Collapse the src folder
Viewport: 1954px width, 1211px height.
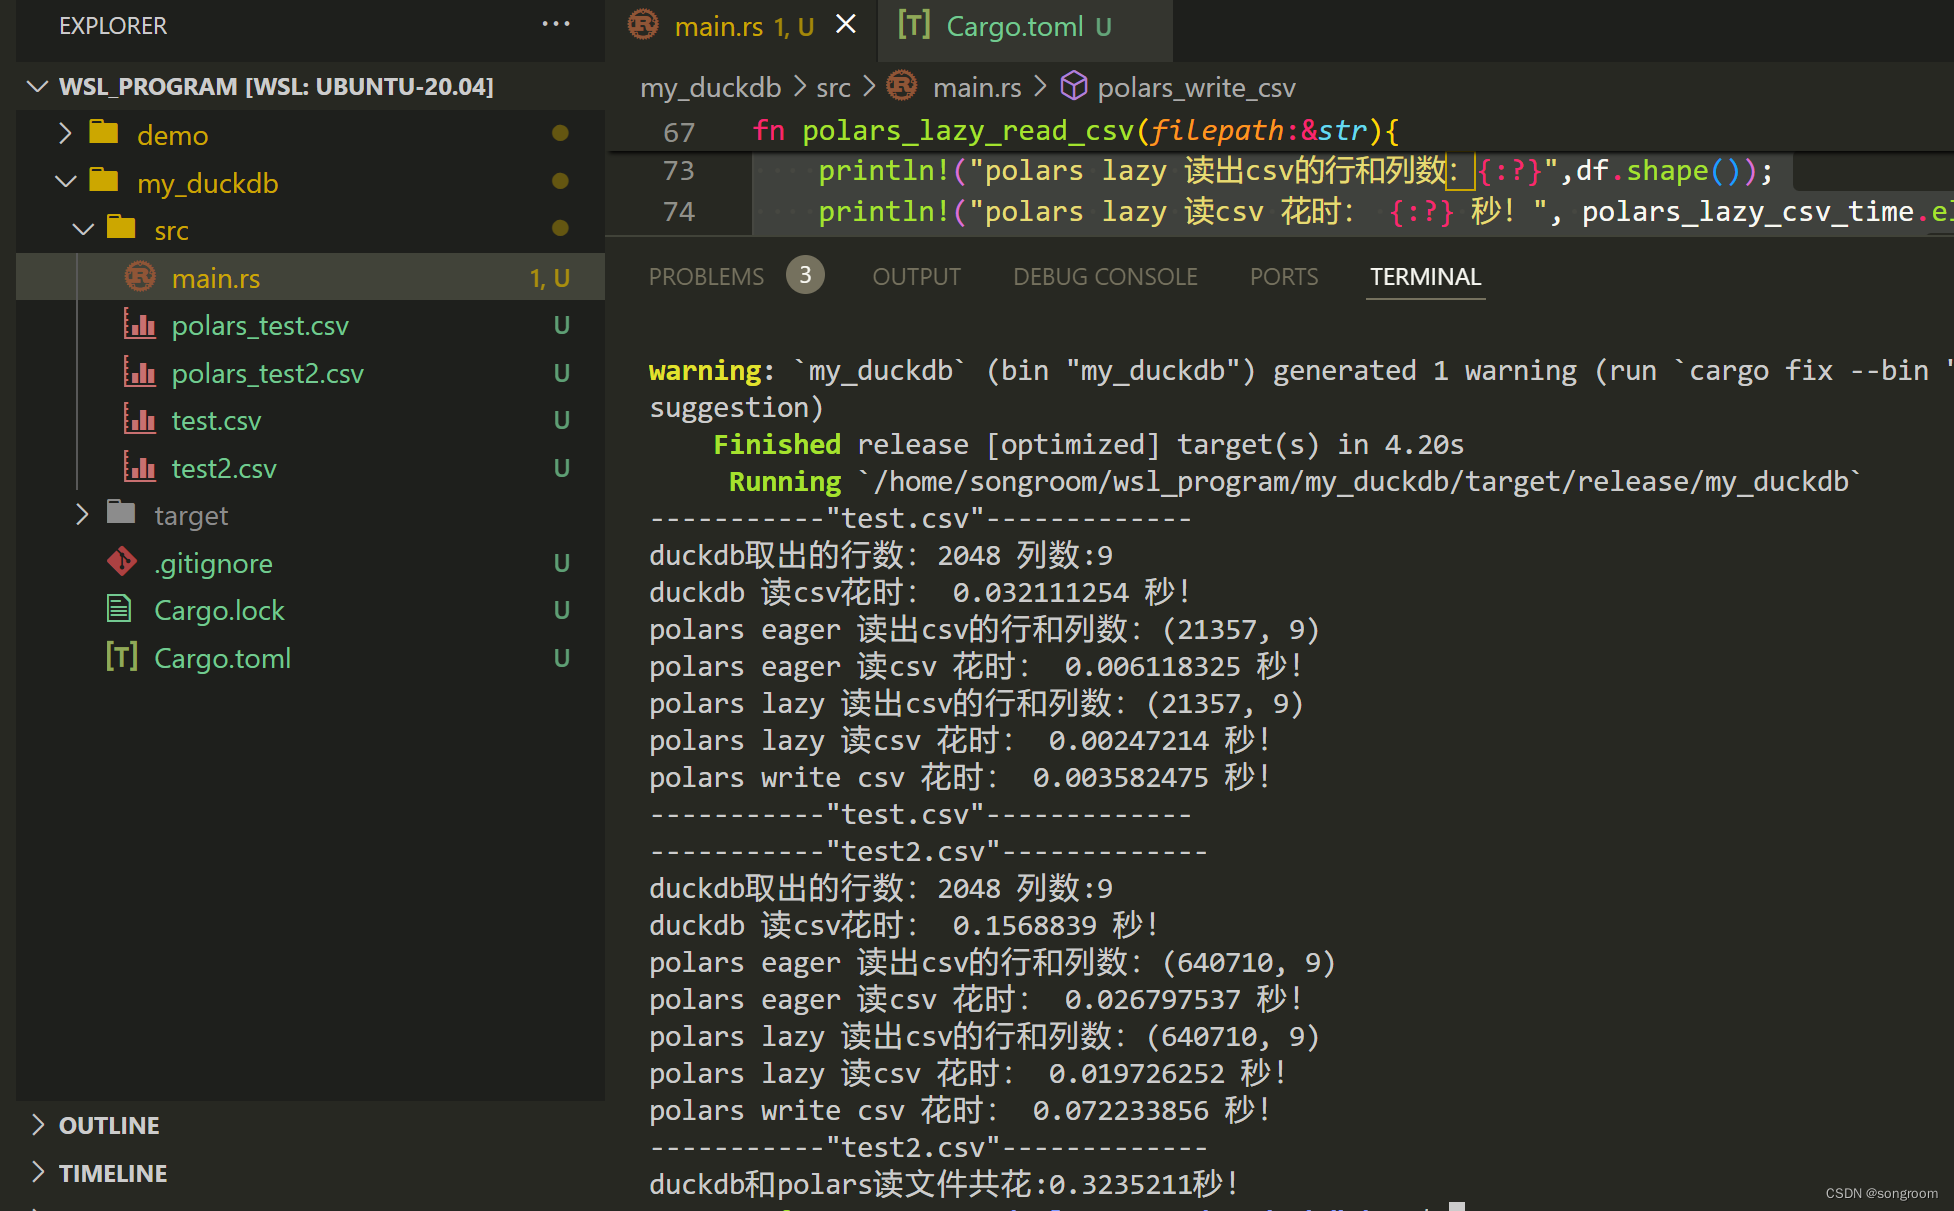tap(83, 229)
